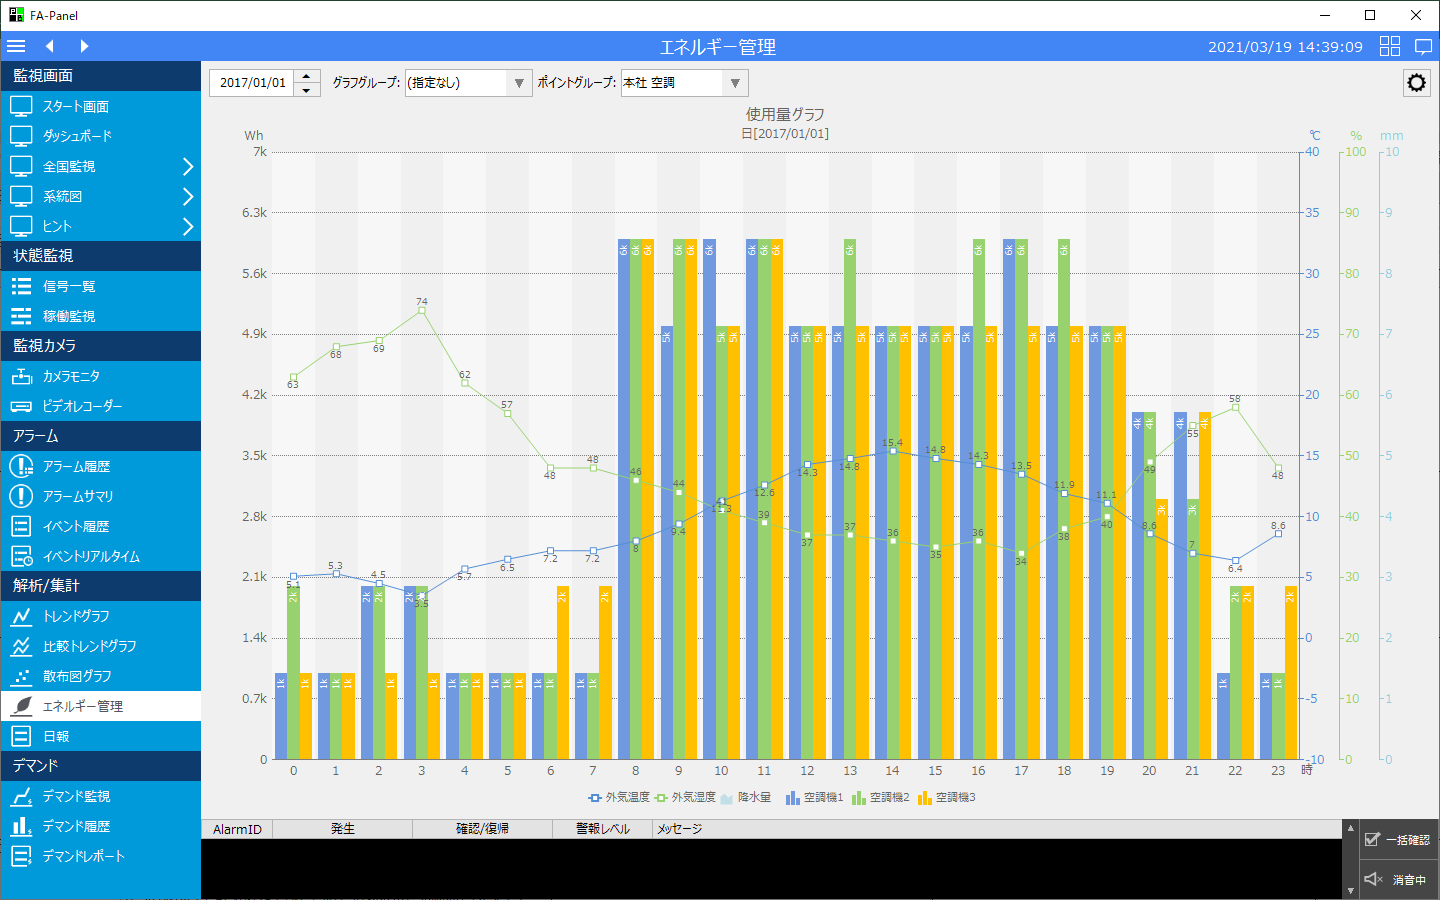The width and height of the screenshot is (1440, 900).
Task: Open 系統図 in the sidebar
Action: pos(100,196)
